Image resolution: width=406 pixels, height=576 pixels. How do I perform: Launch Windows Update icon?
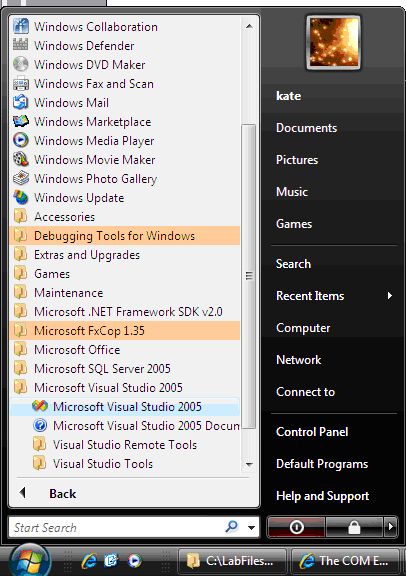click(21, 198)
